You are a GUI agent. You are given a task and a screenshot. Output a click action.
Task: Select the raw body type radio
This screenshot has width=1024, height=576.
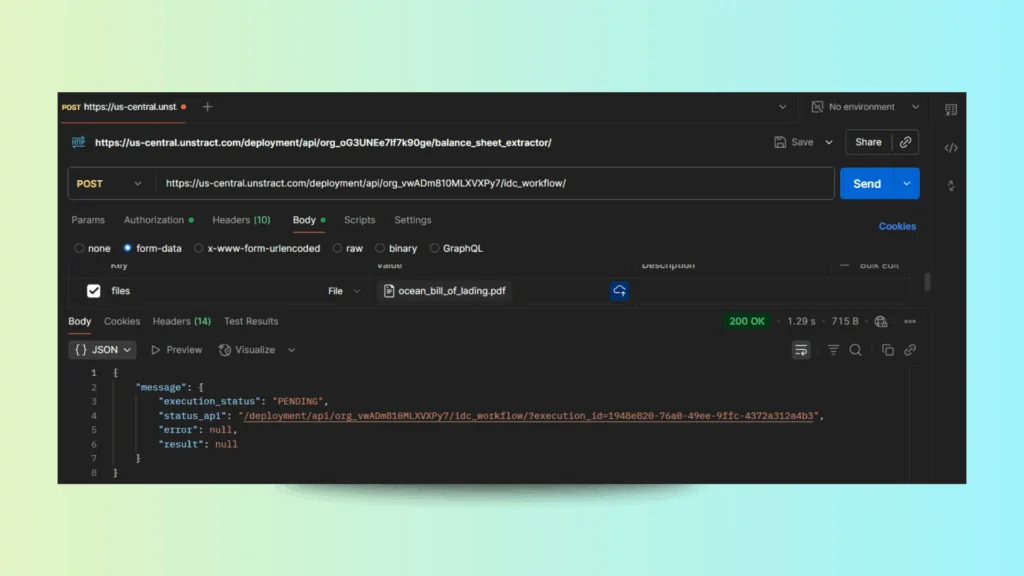pos(337,248)
